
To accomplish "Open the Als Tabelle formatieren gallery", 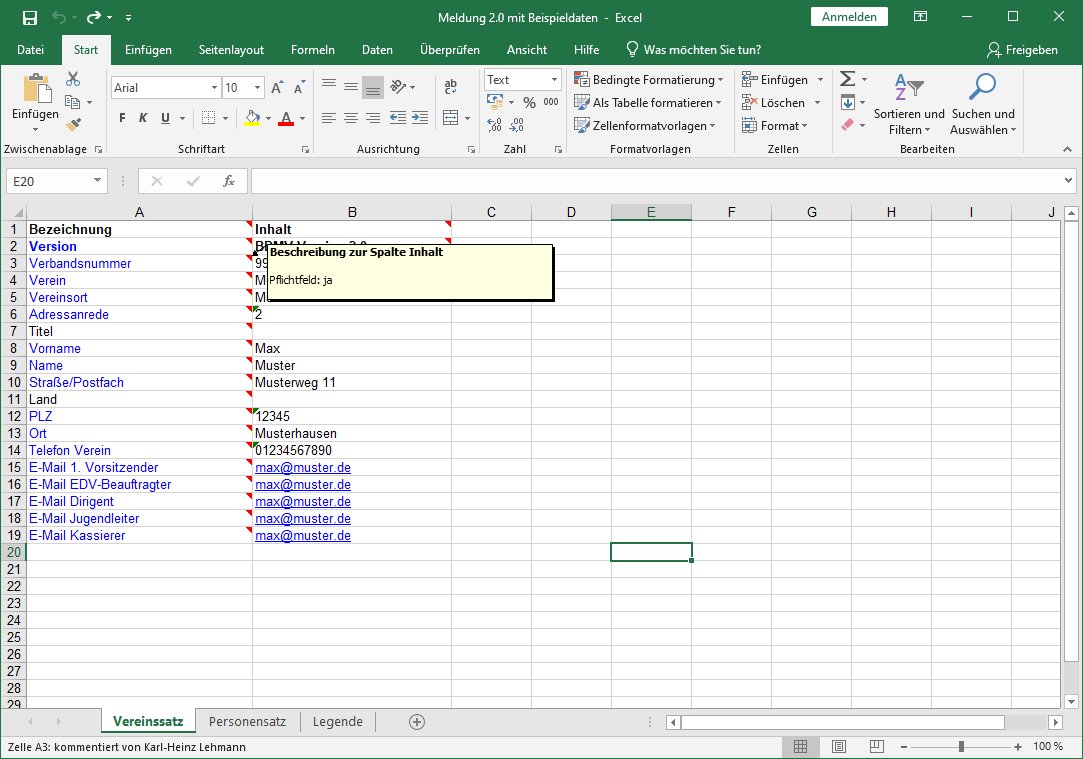I will tap(648, 103).
